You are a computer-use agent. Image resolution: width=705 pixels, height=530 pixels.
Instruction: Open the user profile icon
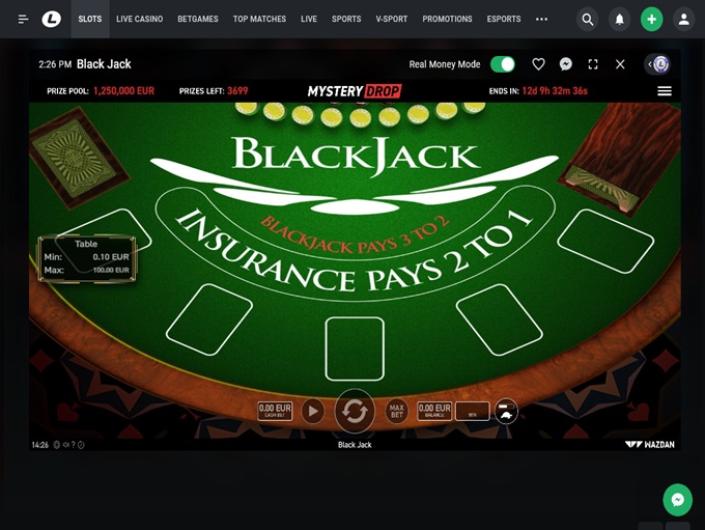click(684, 19)
